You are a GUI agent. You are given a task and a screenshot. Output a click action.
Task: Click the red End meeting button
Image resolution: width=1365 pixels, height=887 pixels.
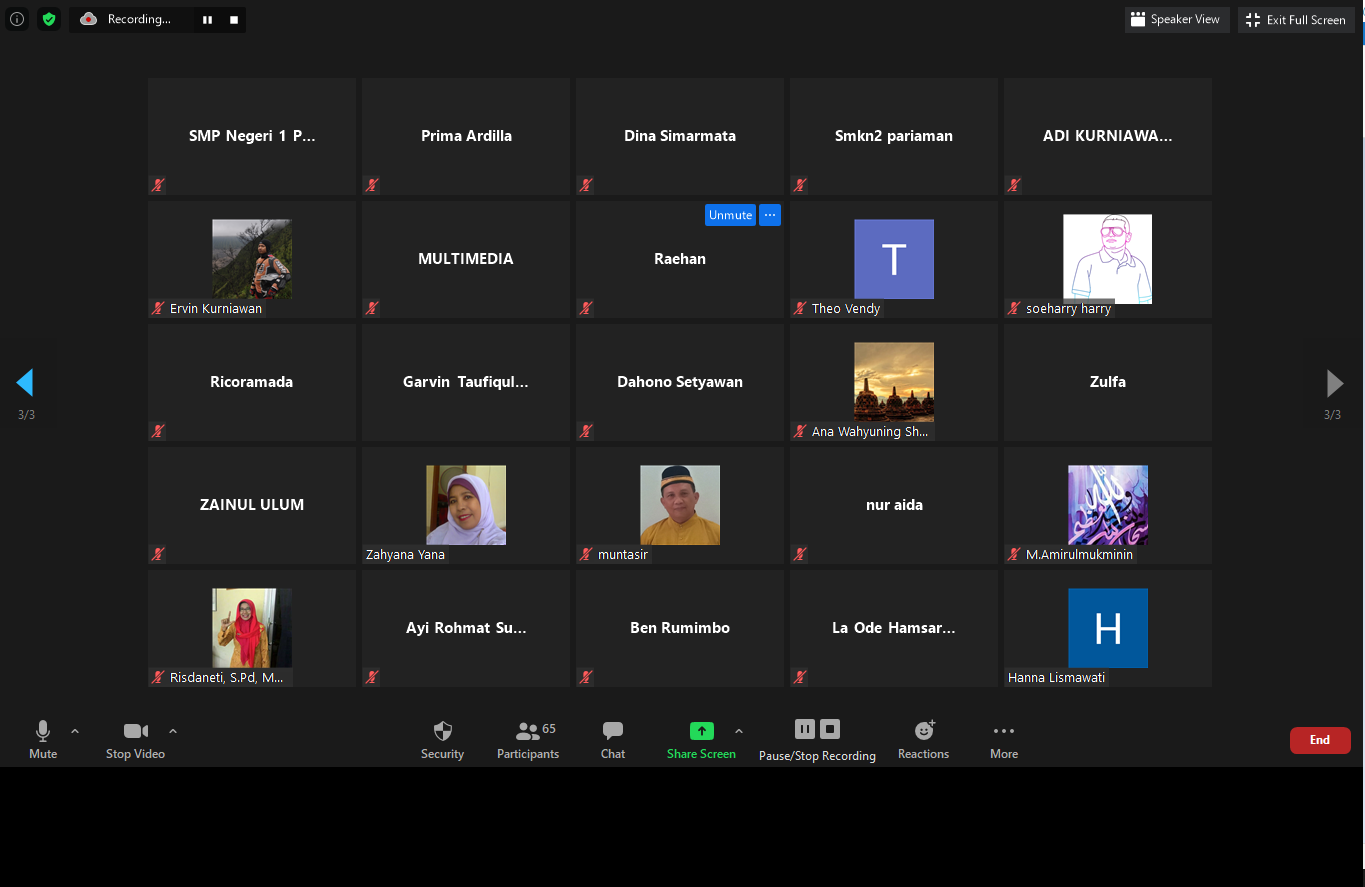pyautogui.click(x=1320, y=740)
